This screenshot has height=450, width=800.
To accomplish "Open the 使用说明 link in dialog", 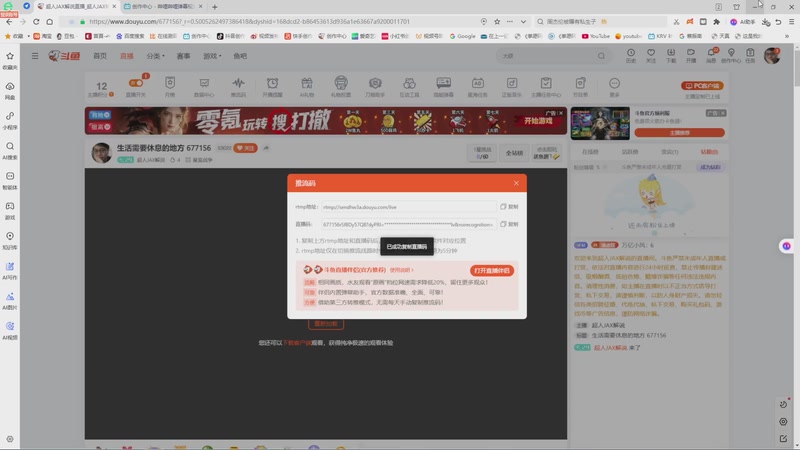I will click(402, 270).
